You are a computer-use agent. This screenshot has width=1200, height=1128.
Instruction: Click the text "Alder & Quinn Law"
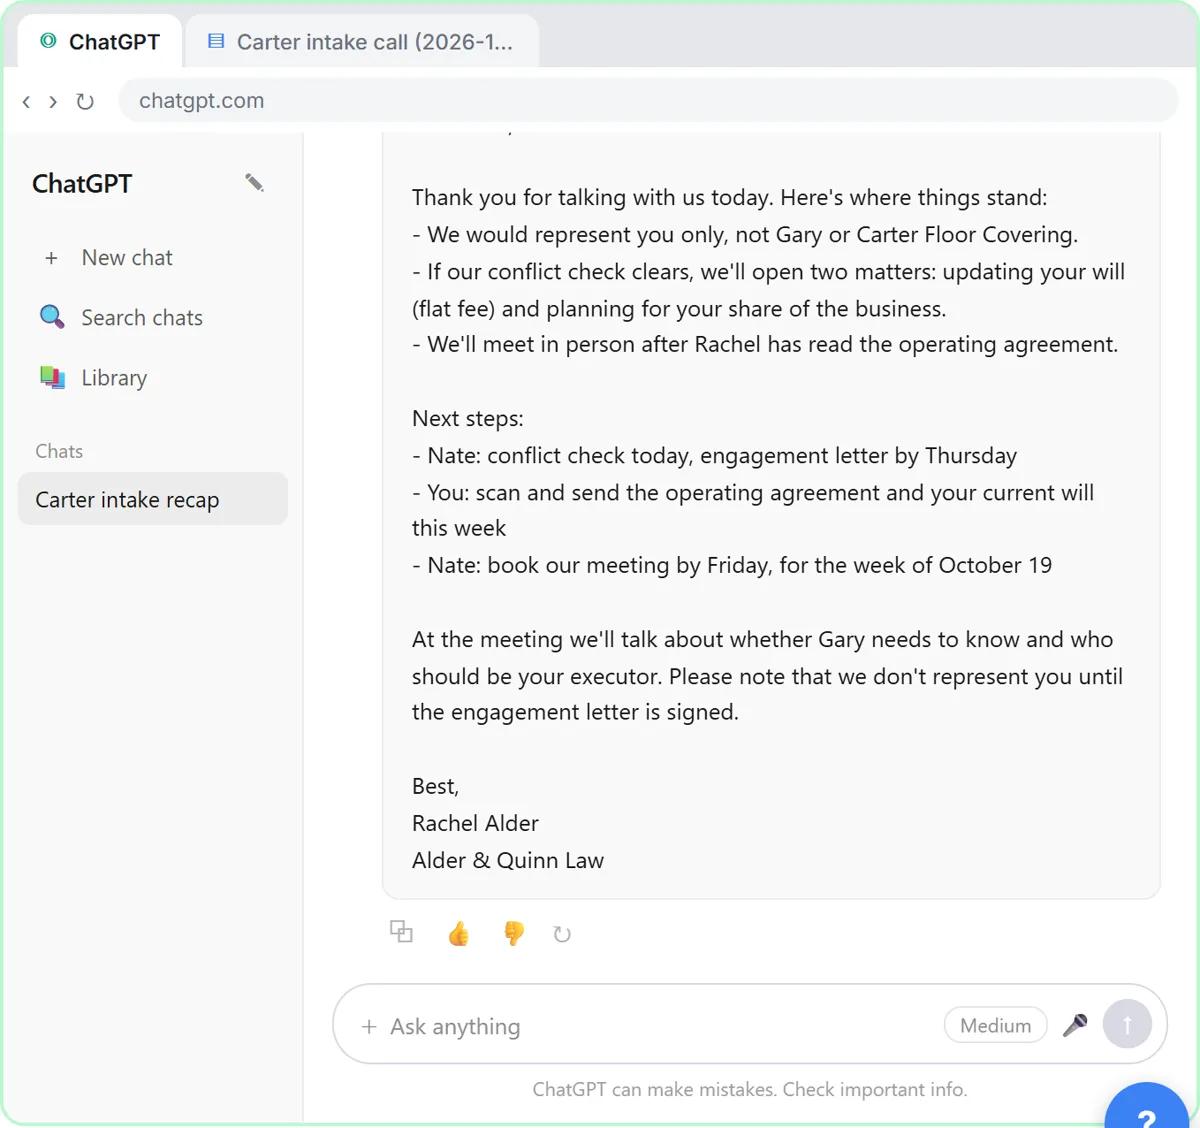[x=508, y=860]
